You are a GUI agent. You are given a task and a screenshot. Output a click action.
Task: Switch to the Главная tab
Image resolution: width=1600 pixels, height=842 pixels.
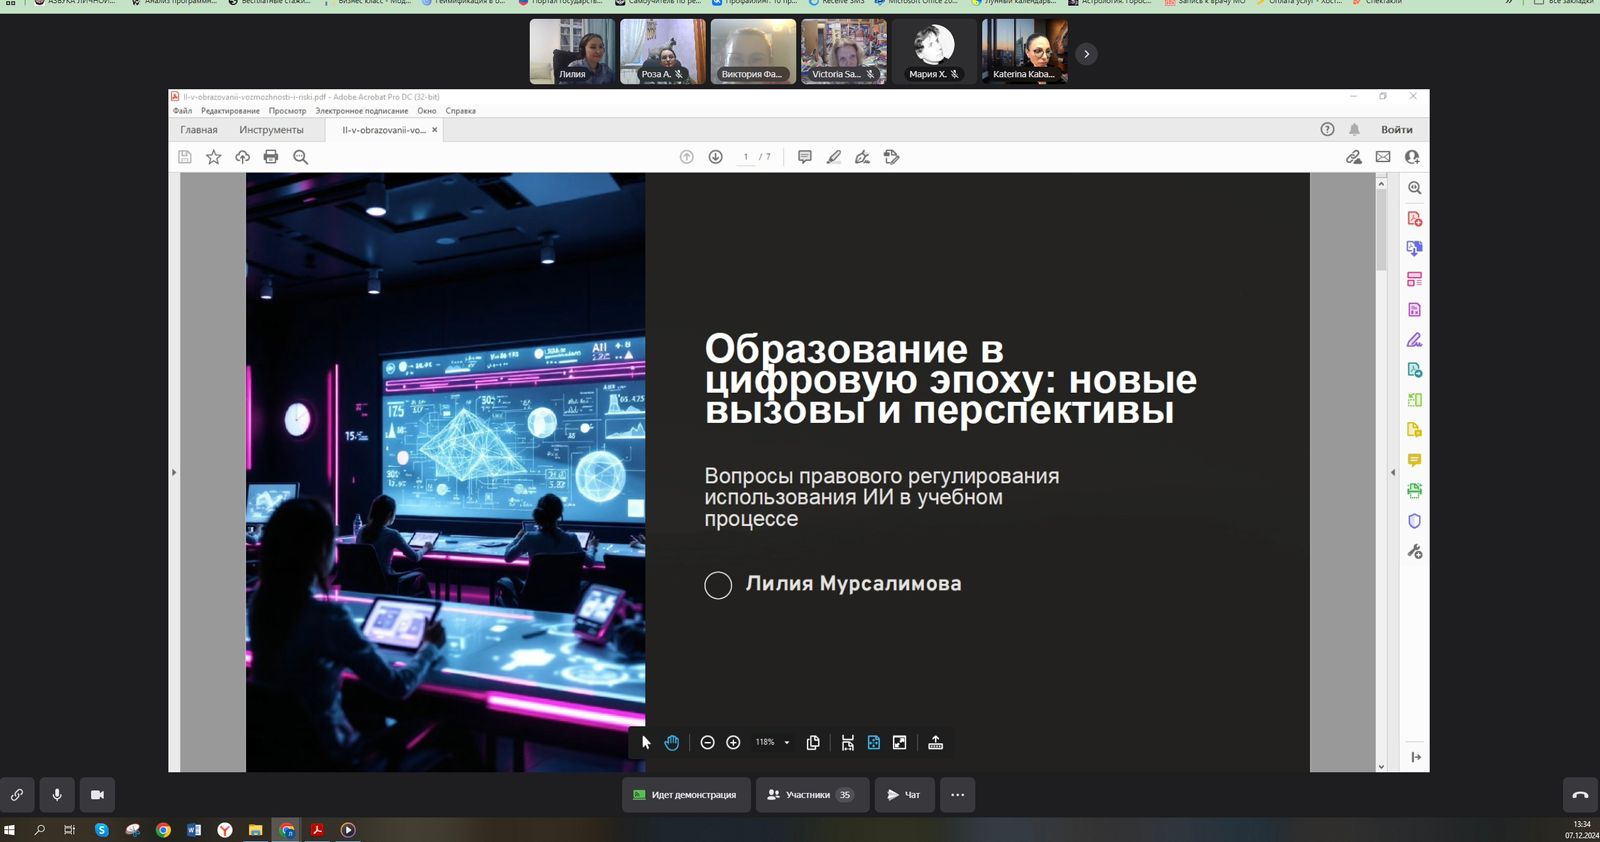coord(199,130)
